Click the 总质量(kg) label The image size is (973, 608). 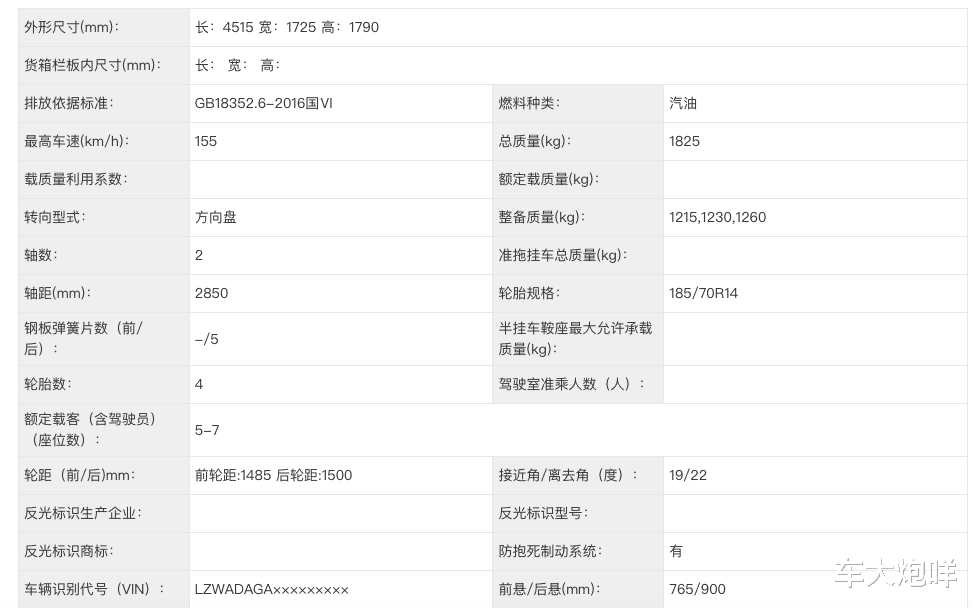[x=535, y=141]
